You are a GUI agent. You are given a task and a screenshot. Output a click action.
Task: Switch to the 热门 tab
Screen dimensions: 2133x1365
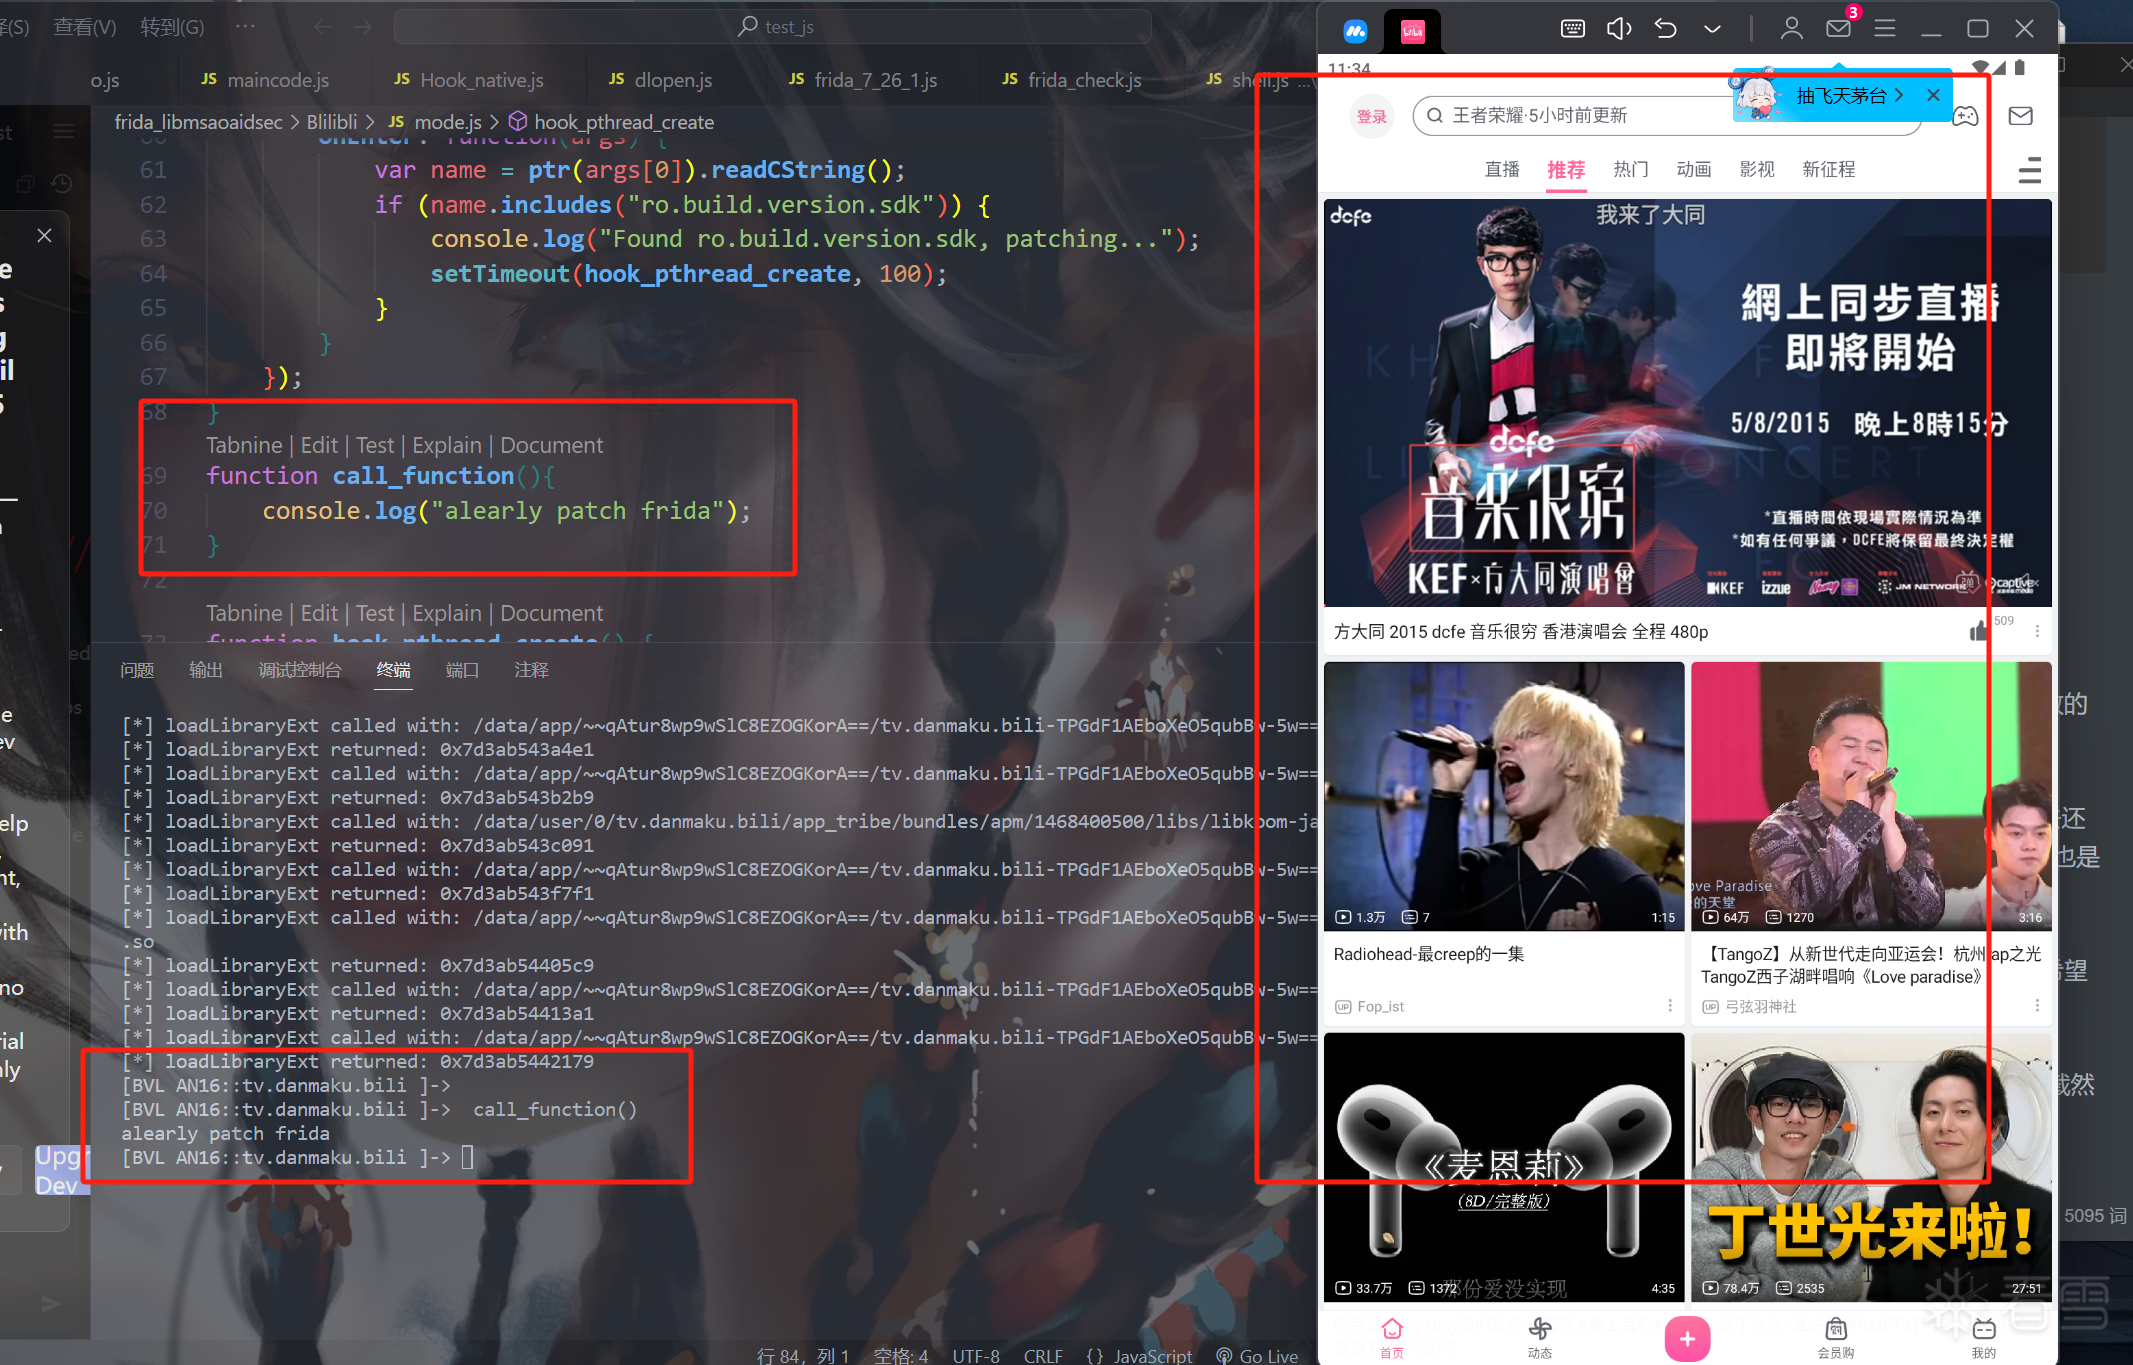coord(1630,169)
